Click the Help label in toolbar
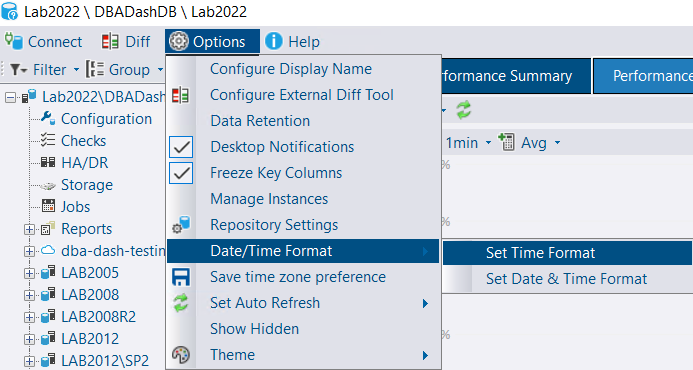693x370 pixels. click(304, 42)
